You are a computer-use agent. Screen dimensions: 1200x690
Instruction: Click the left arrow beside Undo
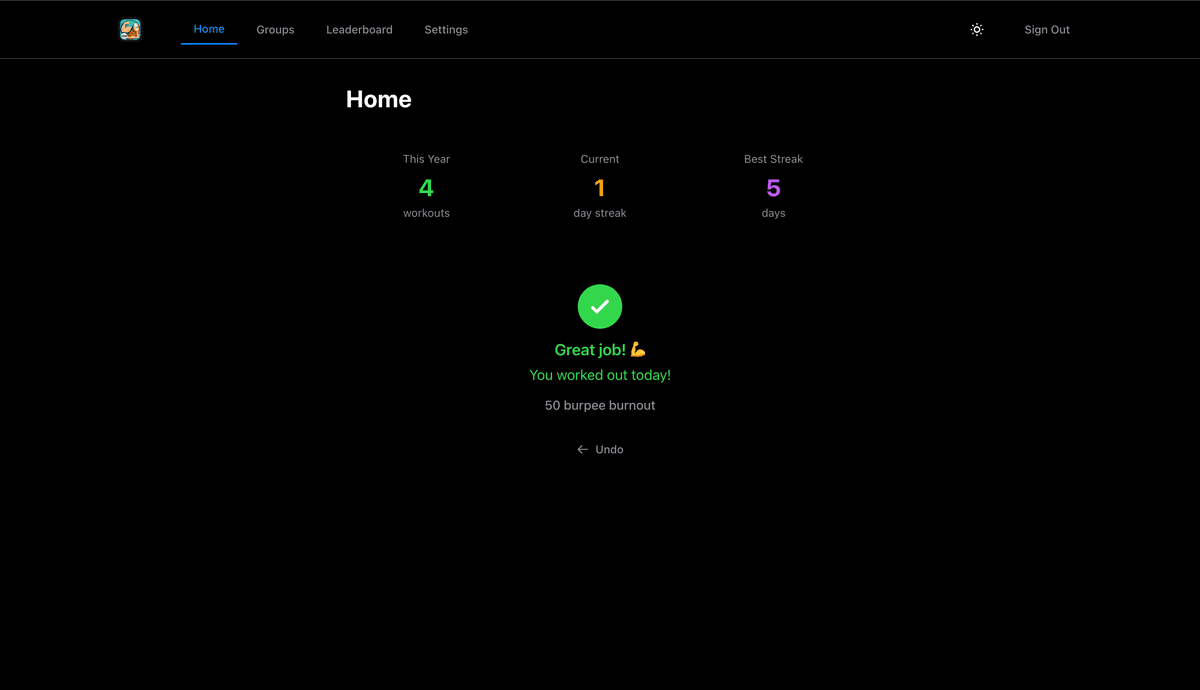(x=583, y=450)
